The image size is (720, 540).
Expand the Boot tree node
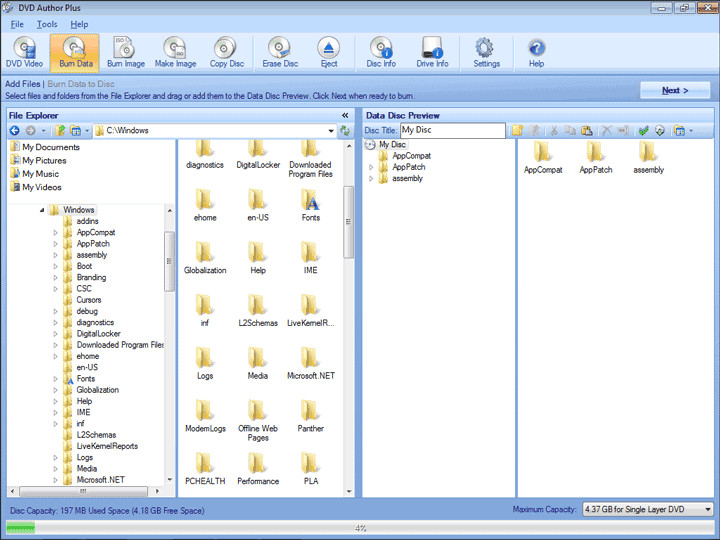click(x=55, y=266)
